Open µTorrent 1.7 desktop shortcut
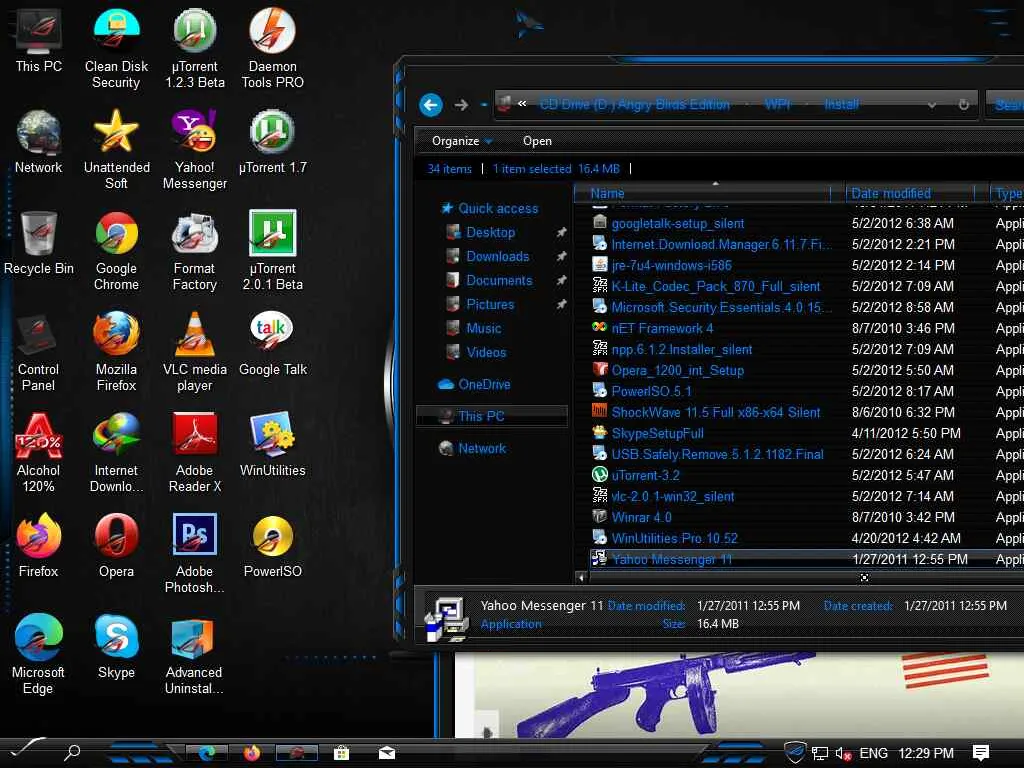The width and height of the screenshot is (1024, 768). click(272, 142)
